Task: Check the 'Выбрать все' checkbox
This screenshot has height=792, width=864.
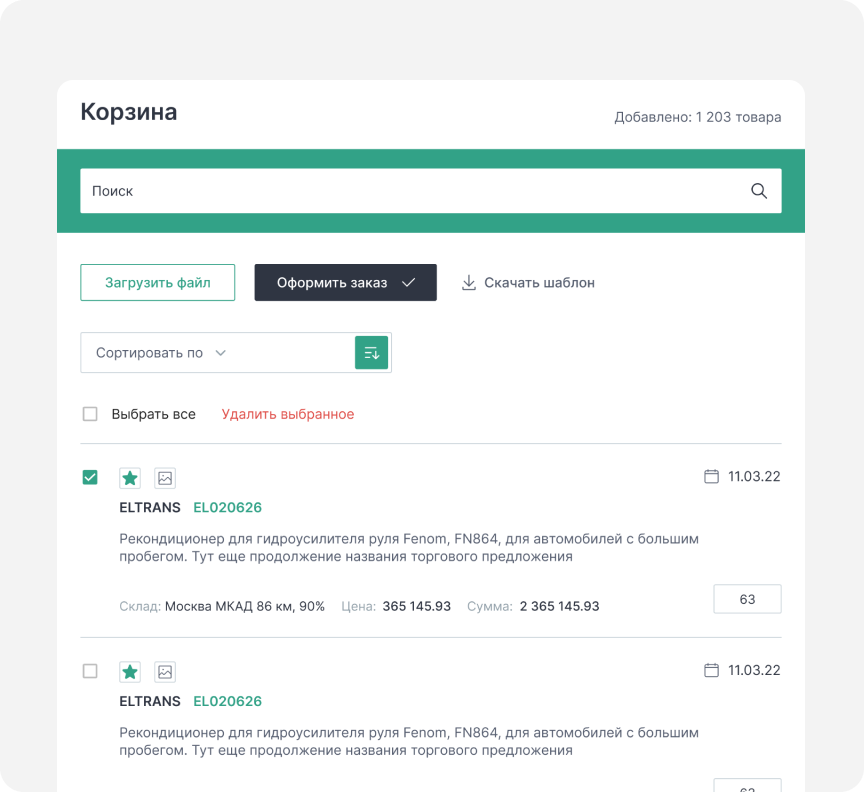Action: point(90,414)
